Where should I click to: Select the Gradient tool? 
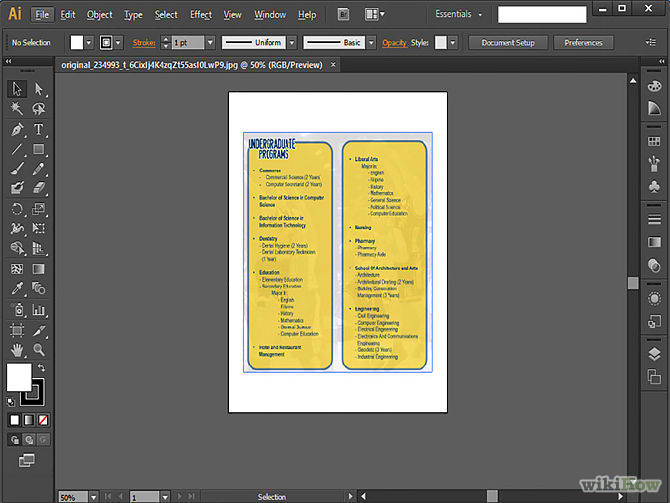tap(38, 269)
